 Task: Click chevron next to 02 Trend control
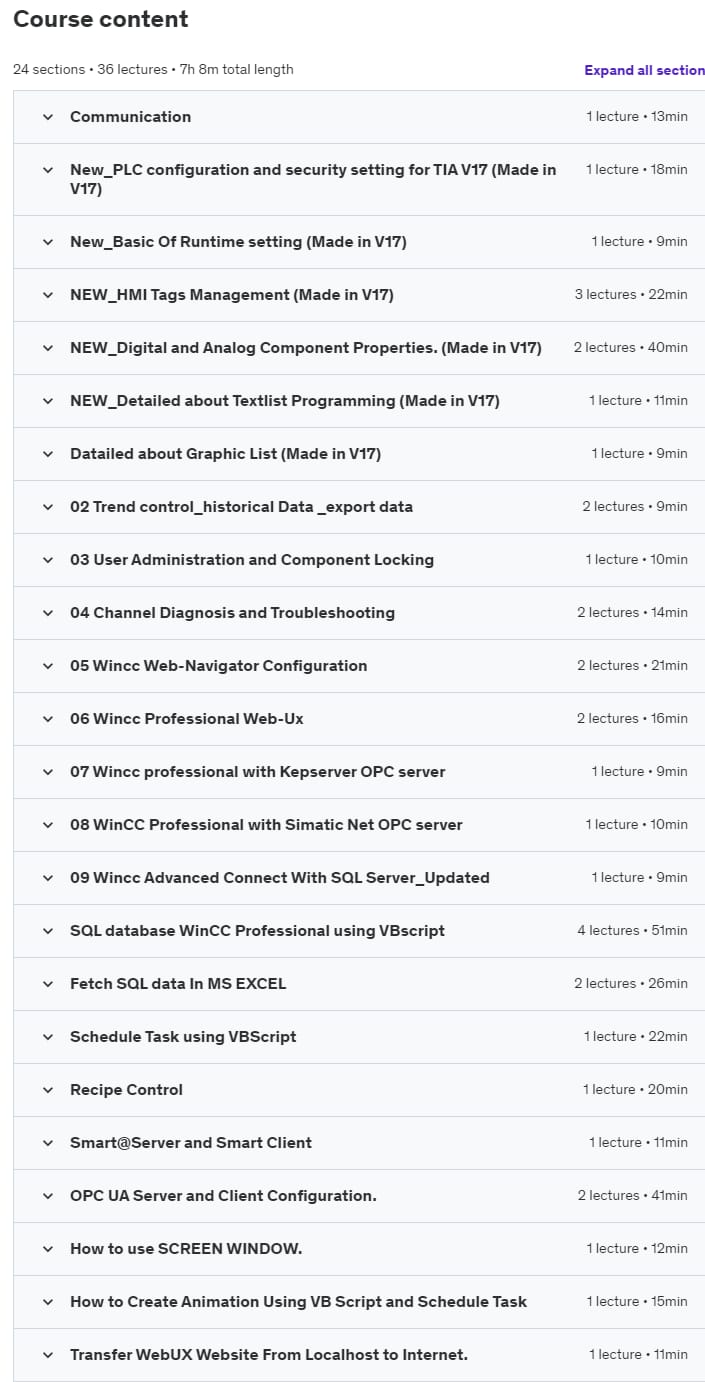tap(47, 507)
